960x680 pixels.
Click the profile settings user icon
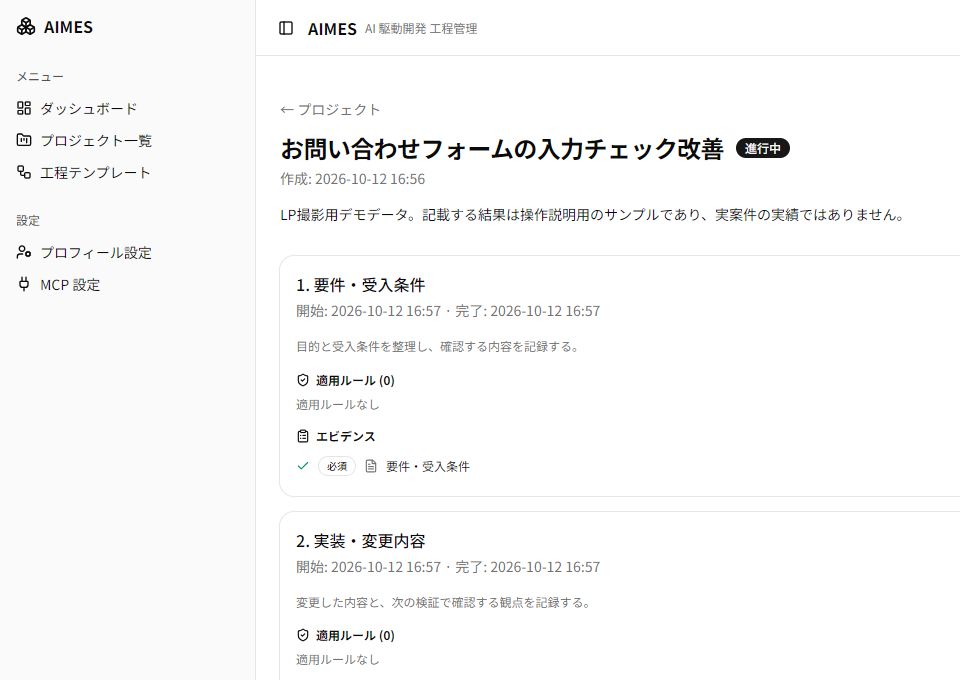[x=24, y=252]
